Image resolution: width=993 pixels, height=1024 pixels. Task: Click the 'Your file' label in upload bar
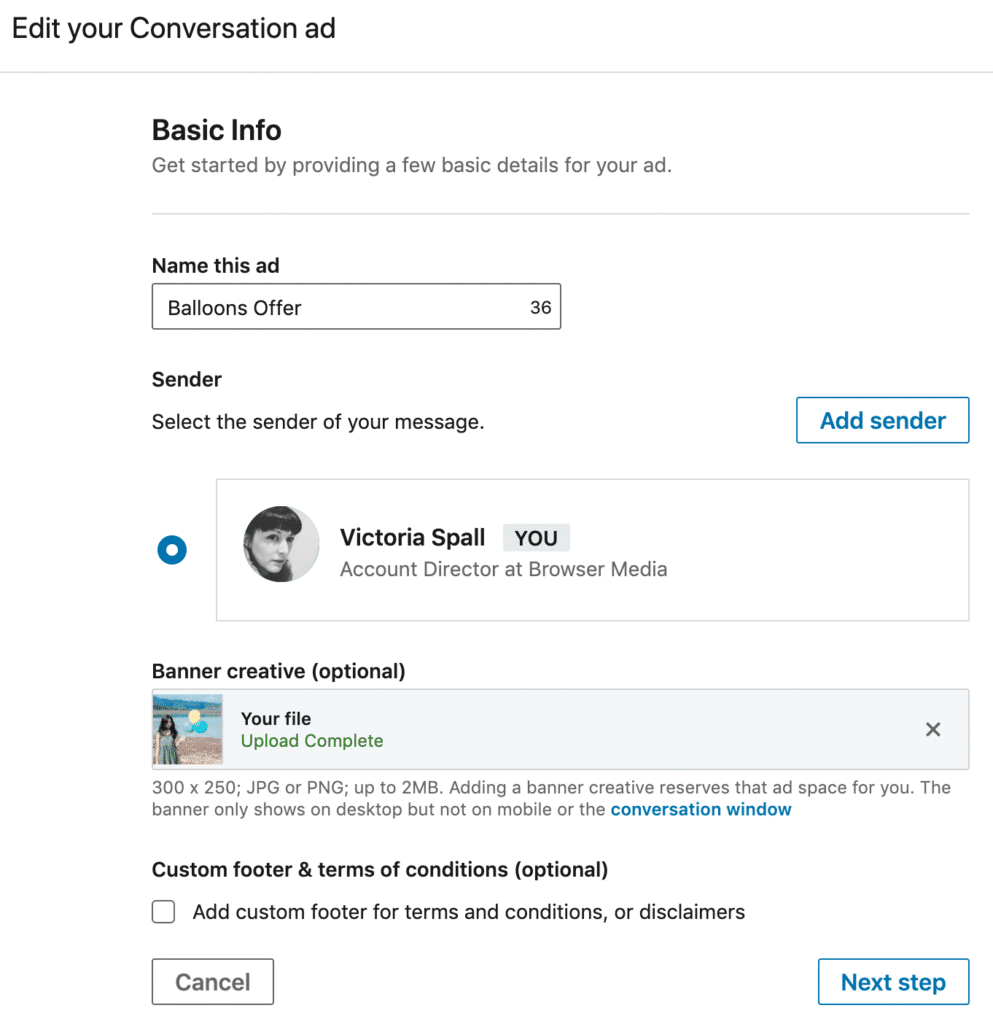pos(276,719)
